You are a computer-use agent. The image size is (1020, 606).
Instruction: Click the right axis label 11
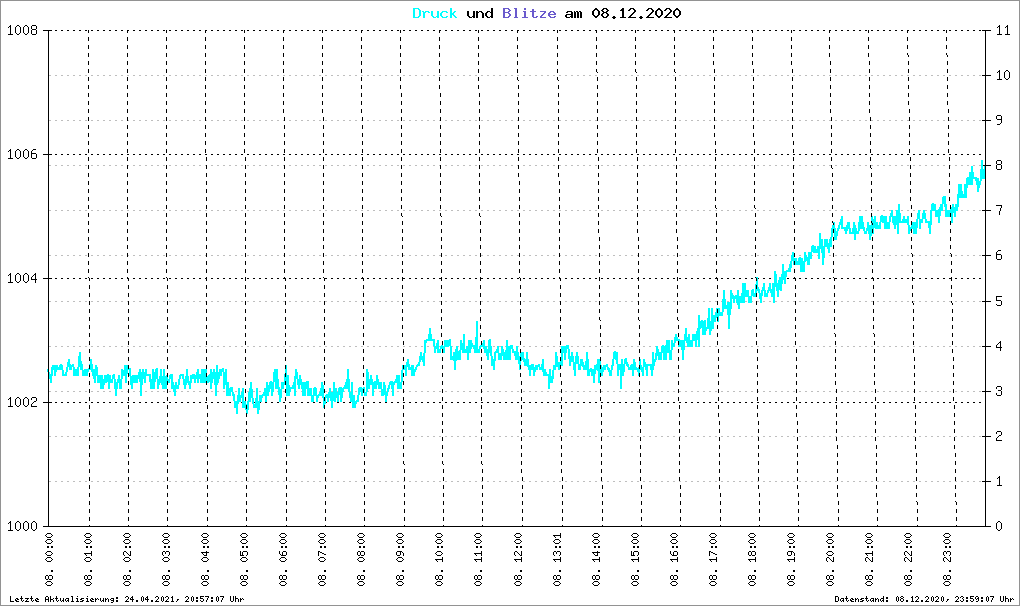pos(1002,31)
